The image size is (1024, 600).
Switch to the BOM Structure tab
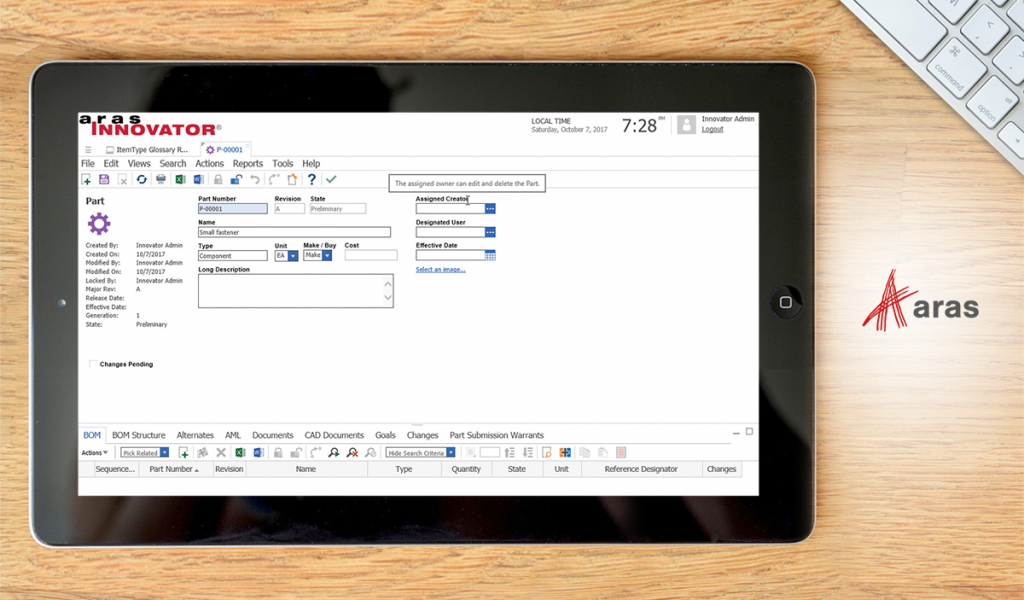[139, 435]
